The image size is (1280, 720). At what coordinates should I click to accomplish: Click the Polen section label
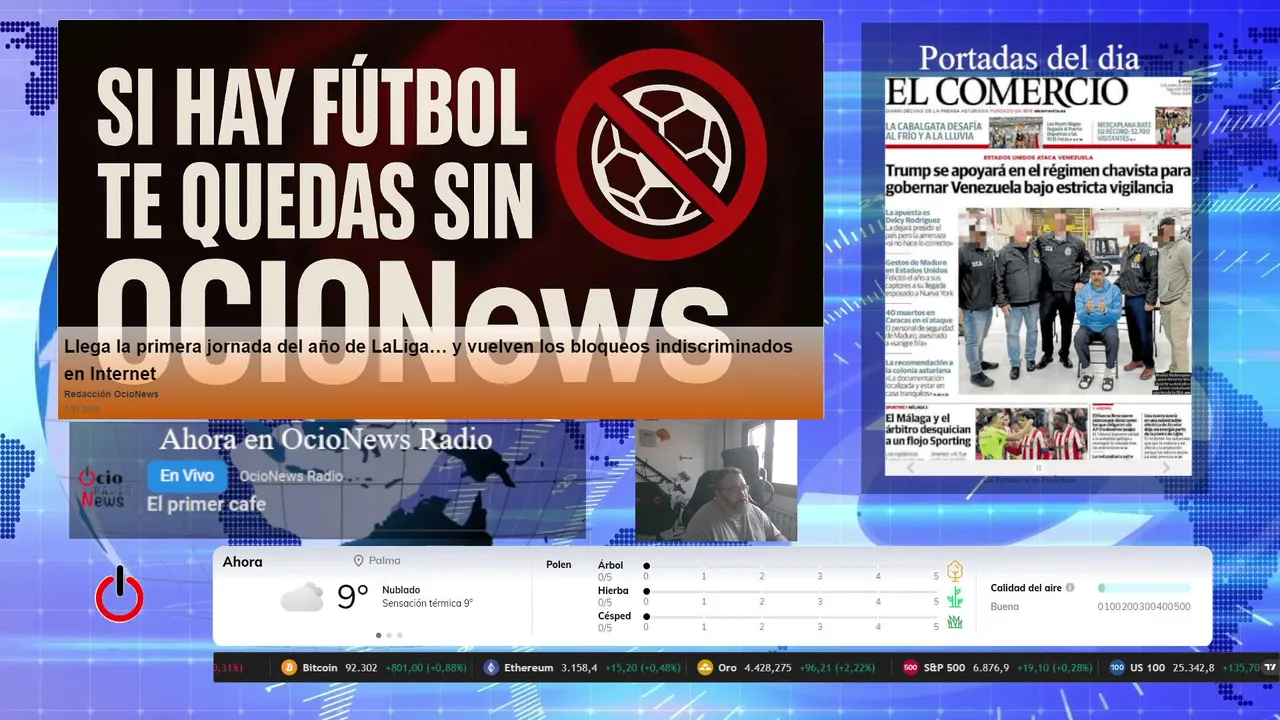tap(559, 565)
